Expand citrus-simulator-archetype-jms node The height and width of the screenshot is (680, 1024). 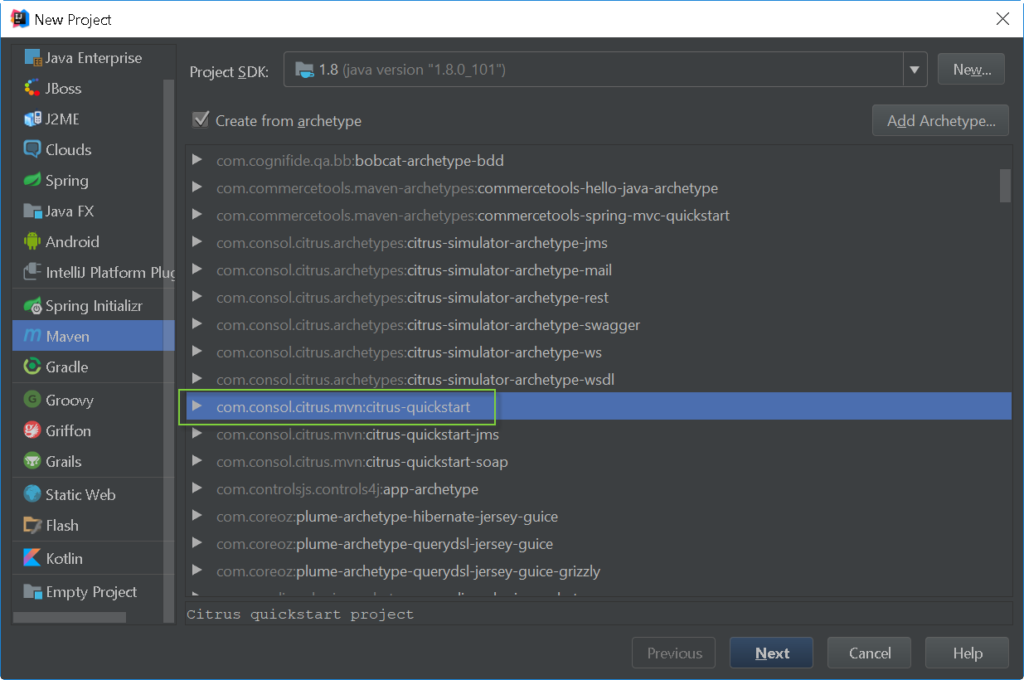[197, 242]
